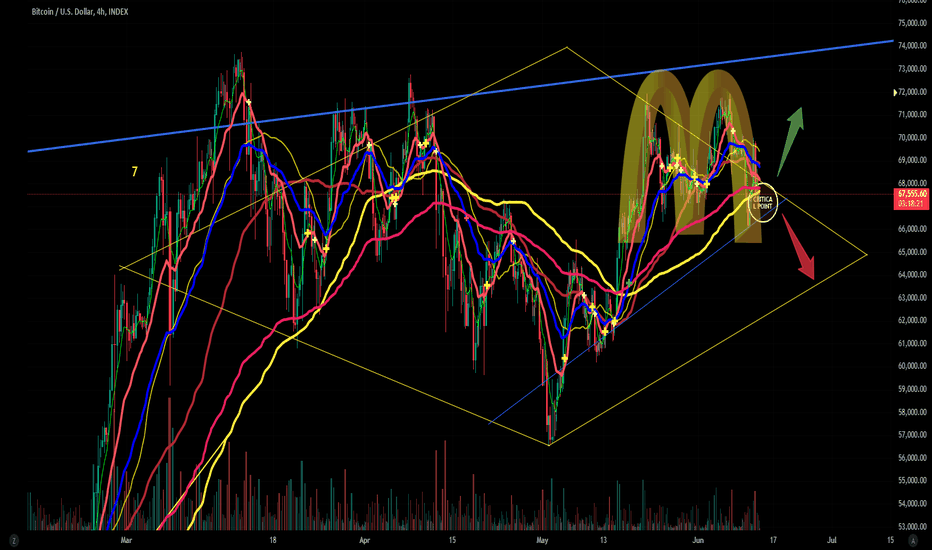Image resolution: width=932 pixels, height=550 pixels.
Task: Click the 70,000.00 price axis label
Action: pos(912,137)
